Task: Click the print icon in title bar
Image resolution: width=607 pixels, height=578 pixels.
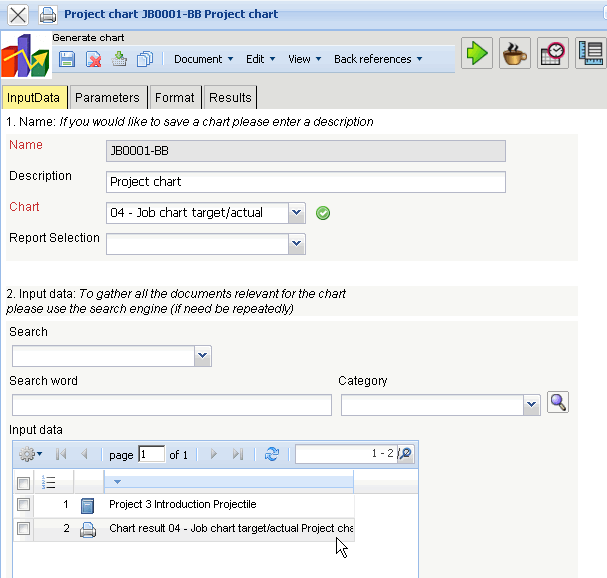Action: 47,15
